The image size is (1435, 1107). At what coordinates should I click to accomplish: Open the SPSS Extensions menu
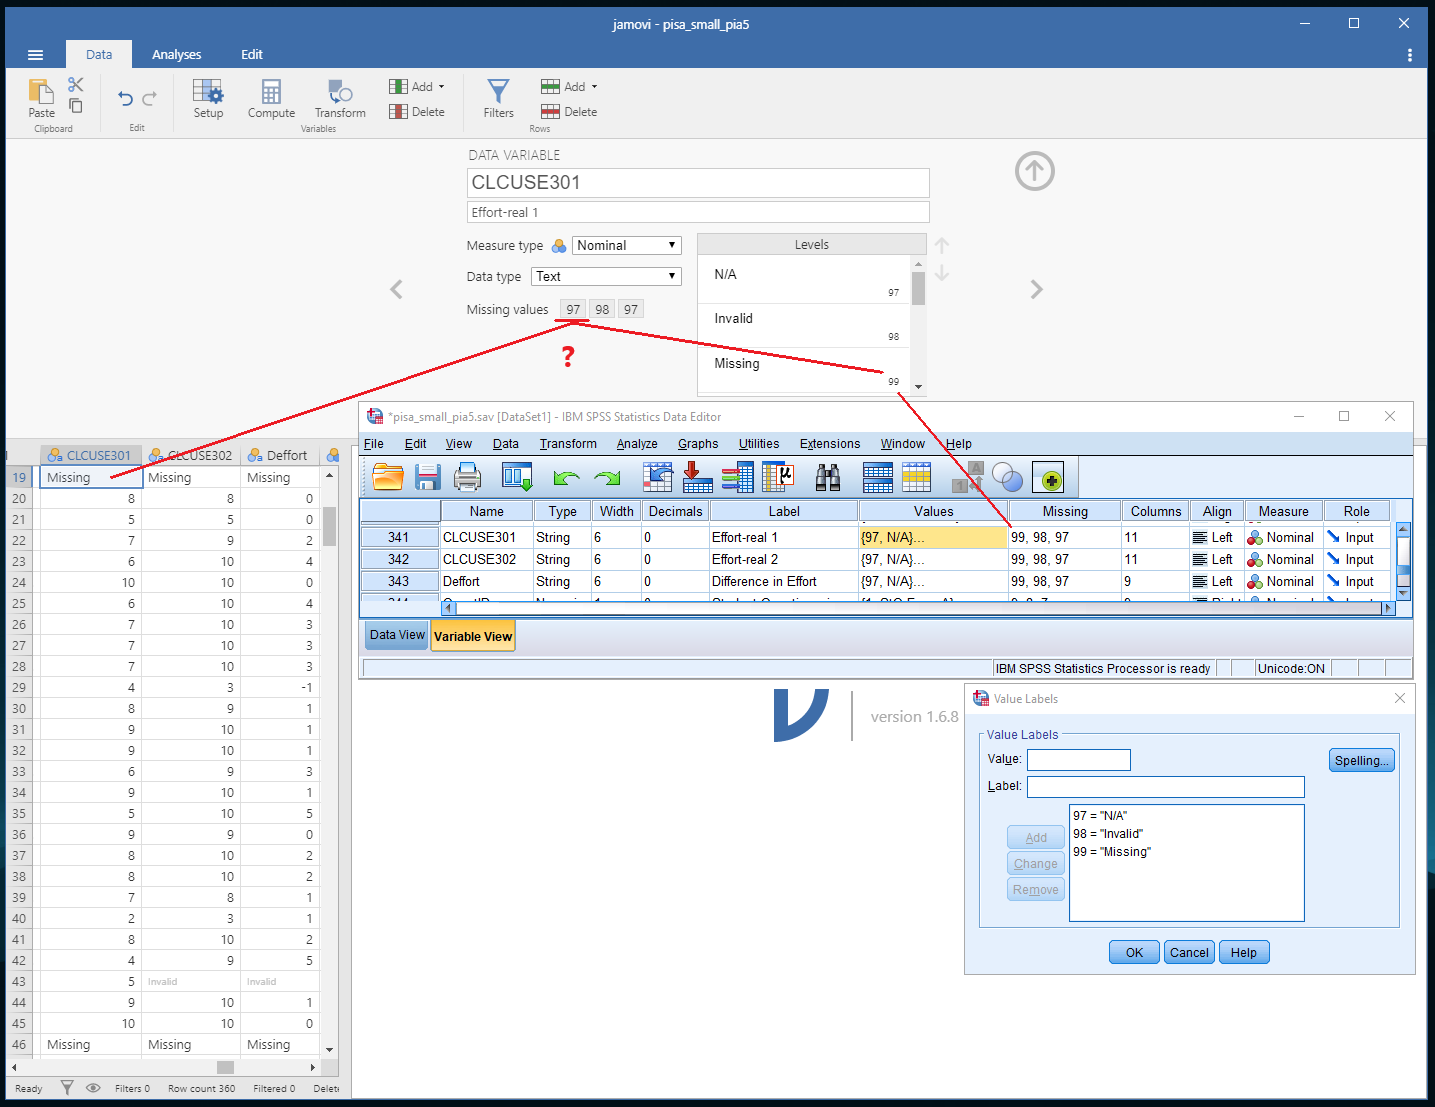click(x=830, y=443)
